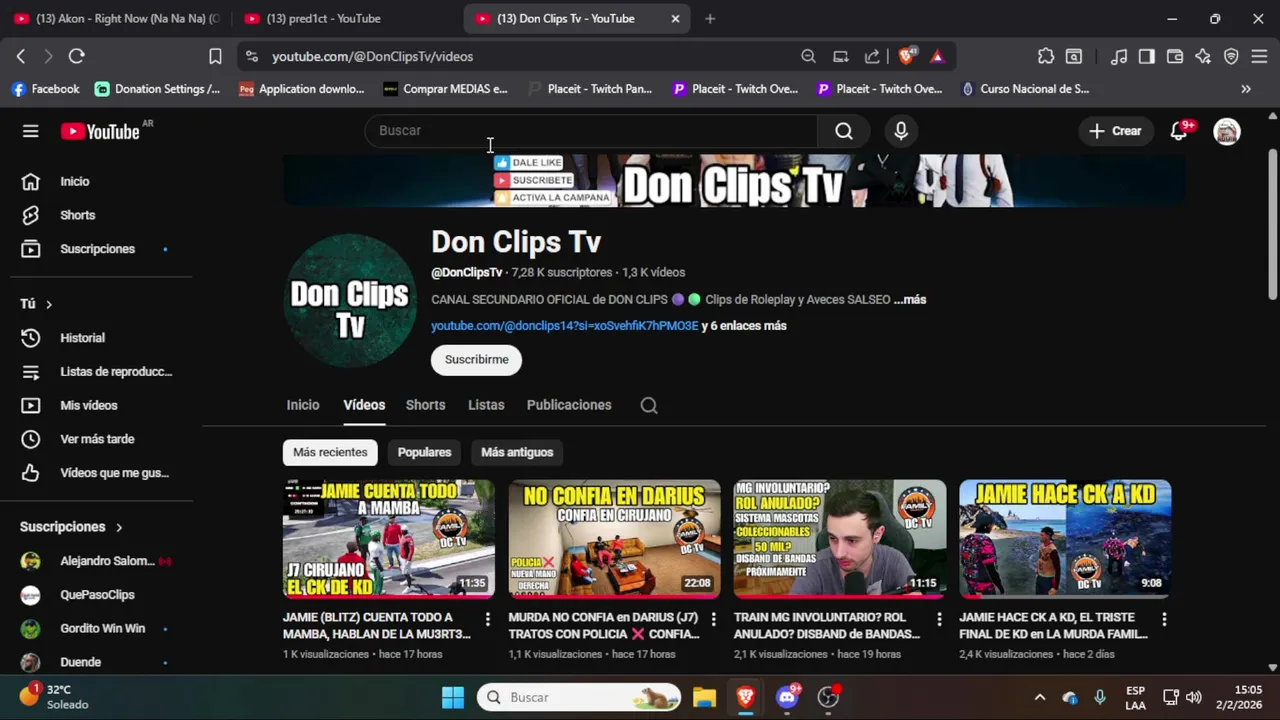This screenshot has width=1280, height=720.
Task: Open options menu for JAMIE (BLITZ) video
Action: click(x=488, y=620)
